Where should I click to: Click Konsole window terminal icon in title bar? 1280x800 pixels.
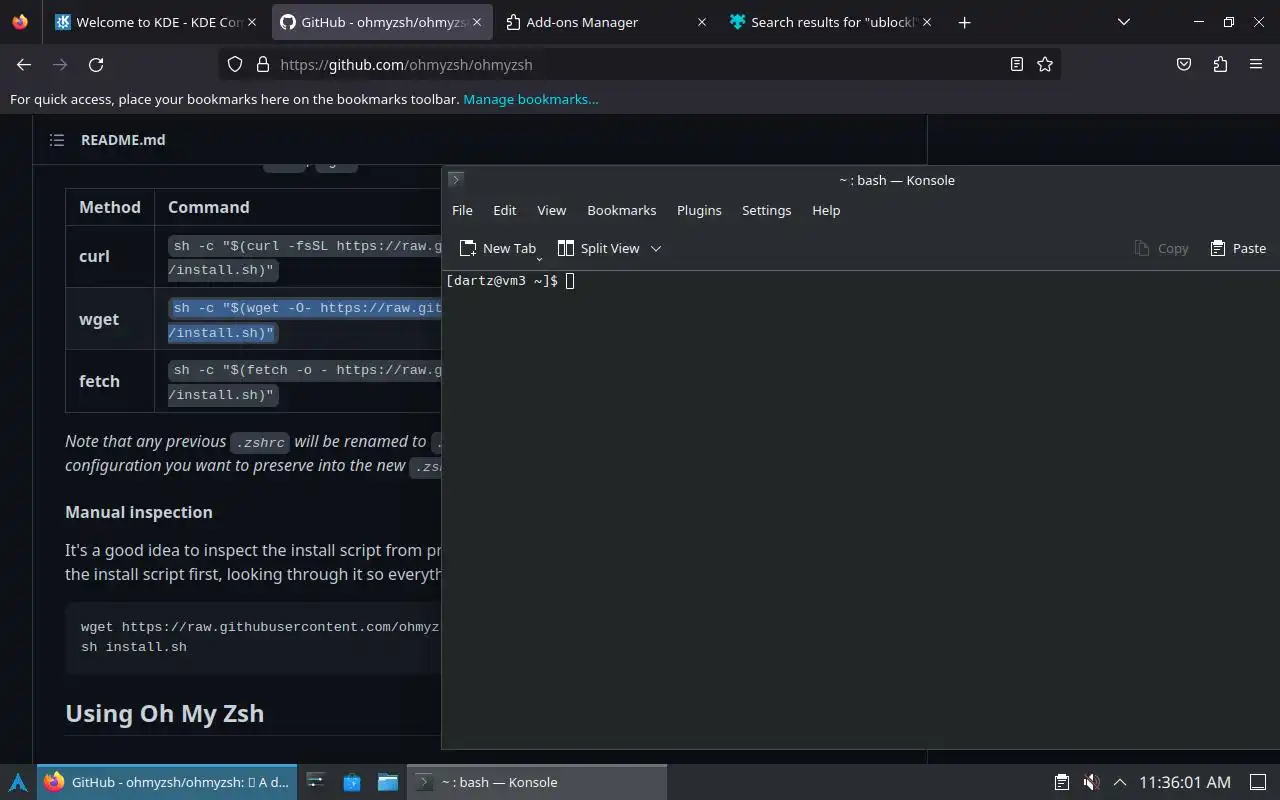click(x=456, y=180)
